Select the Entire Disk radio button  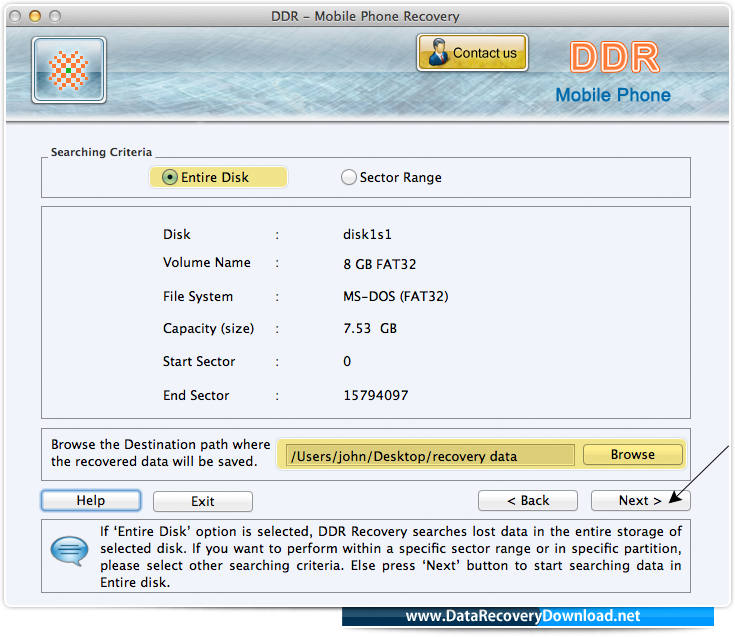[169, 177]
